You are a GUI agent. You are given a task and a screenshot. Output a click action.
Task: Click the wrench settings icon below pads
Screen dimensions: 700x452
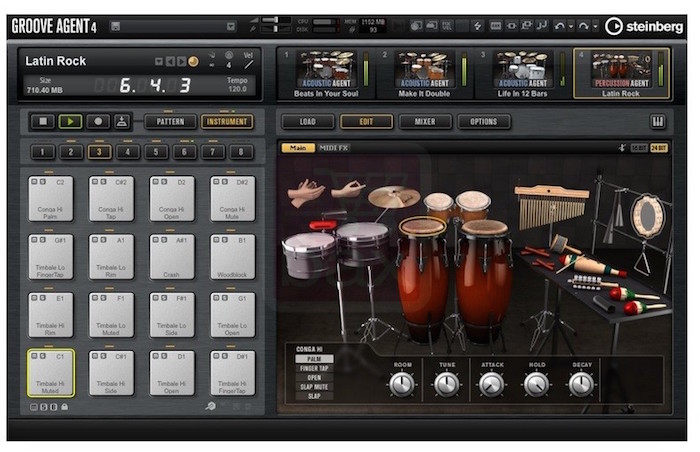tap(210, 406)
